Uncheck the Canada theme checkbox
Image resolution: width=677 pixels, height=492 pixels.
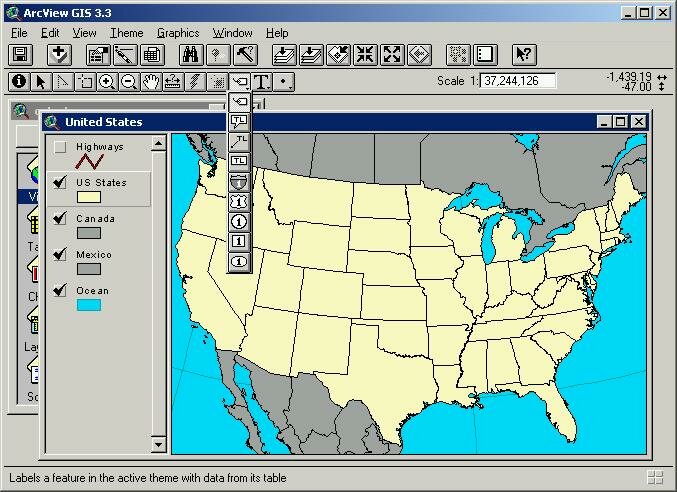coord(60,219)
